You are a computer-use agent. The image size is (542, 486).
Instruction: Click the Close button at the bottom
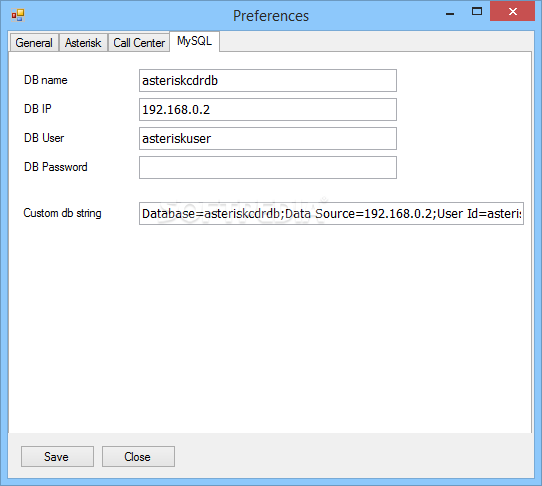coord(138,457)
